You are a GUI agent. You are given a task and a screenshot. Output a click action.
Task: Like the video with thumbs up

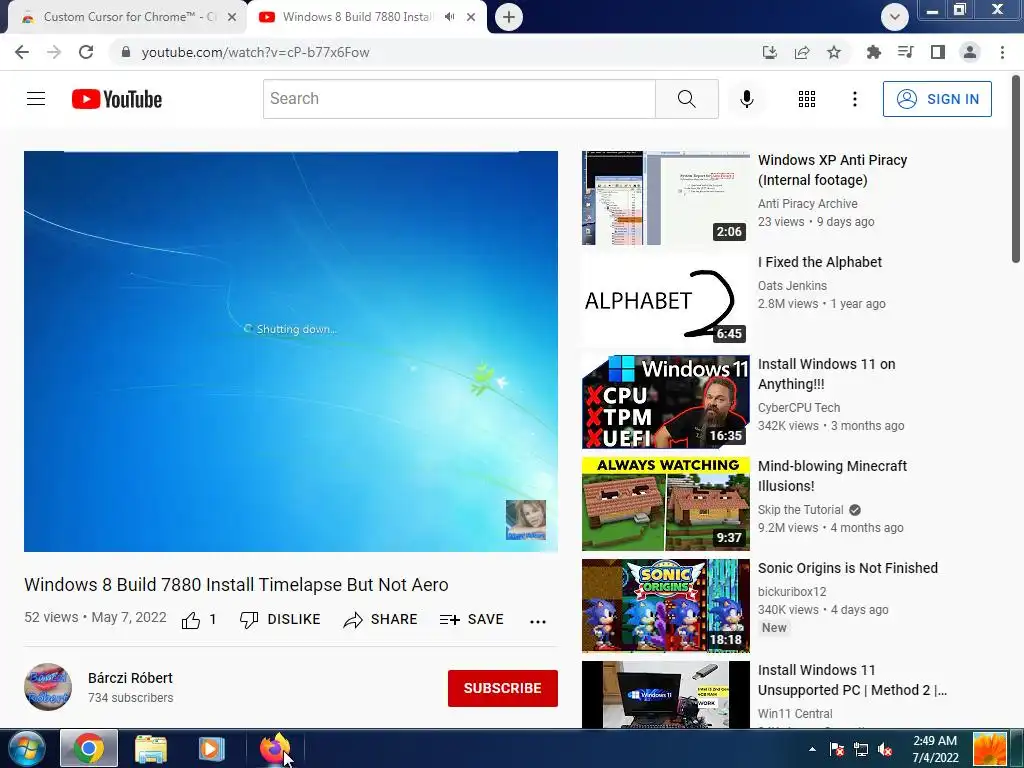pos(199,620)
